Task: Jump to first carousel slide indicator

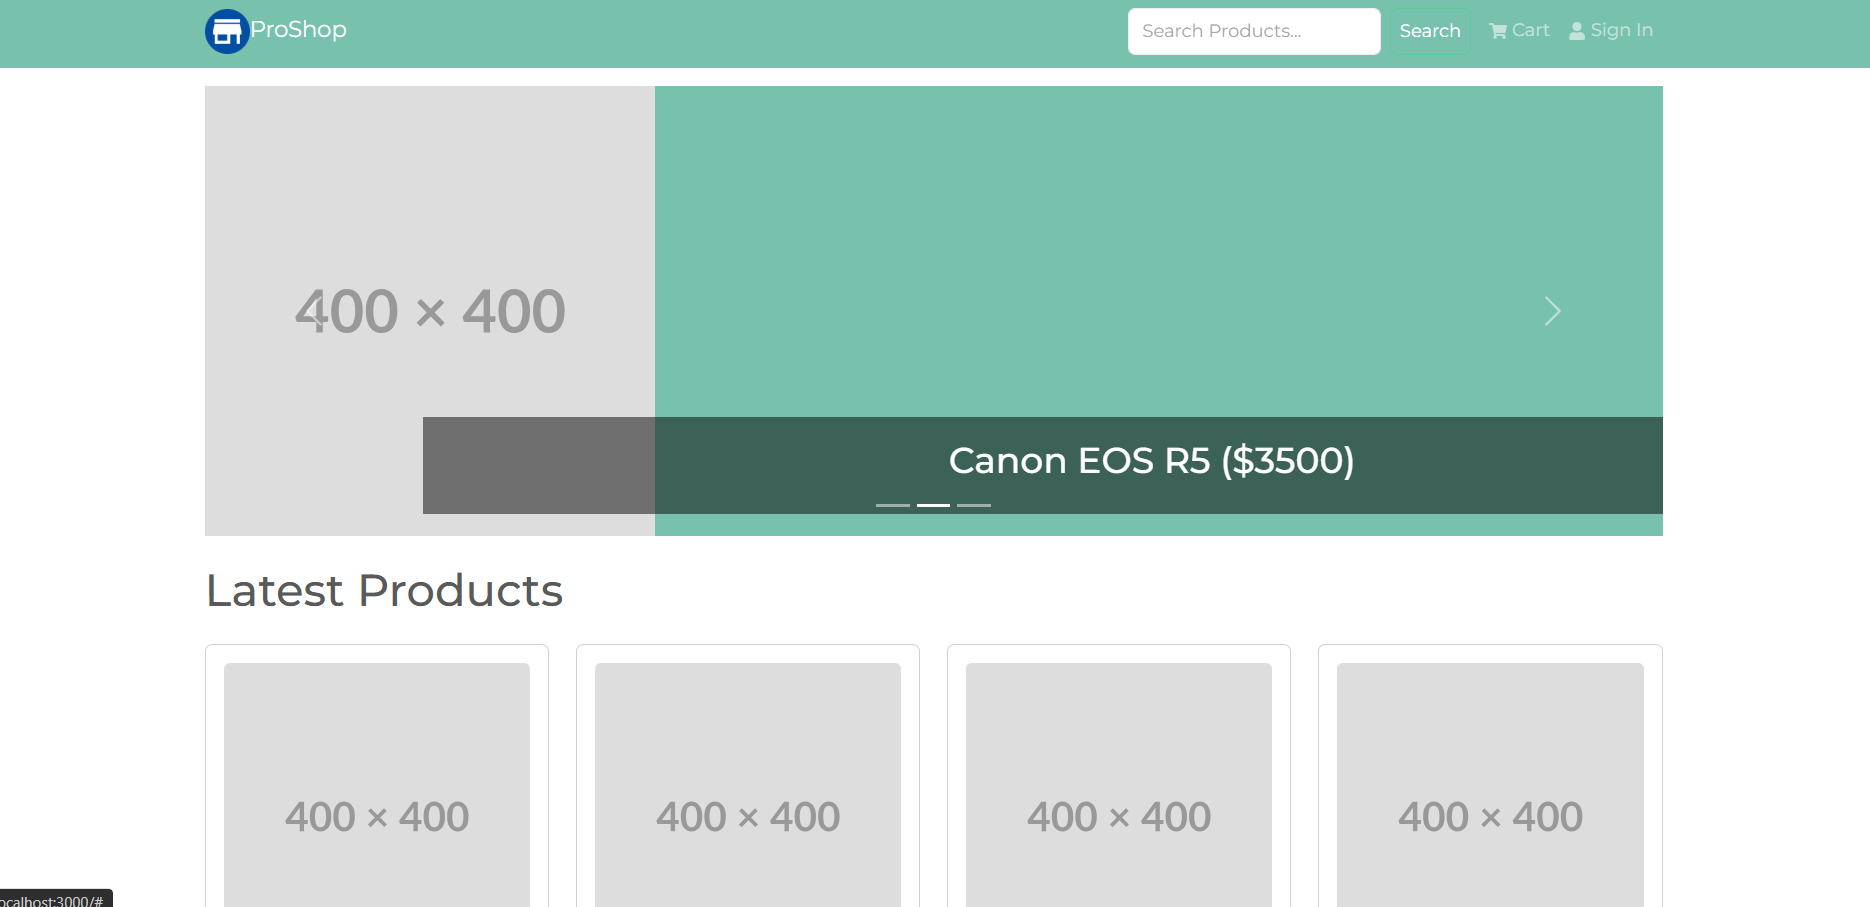Action: pyautogui.click(x=892, y=505)
